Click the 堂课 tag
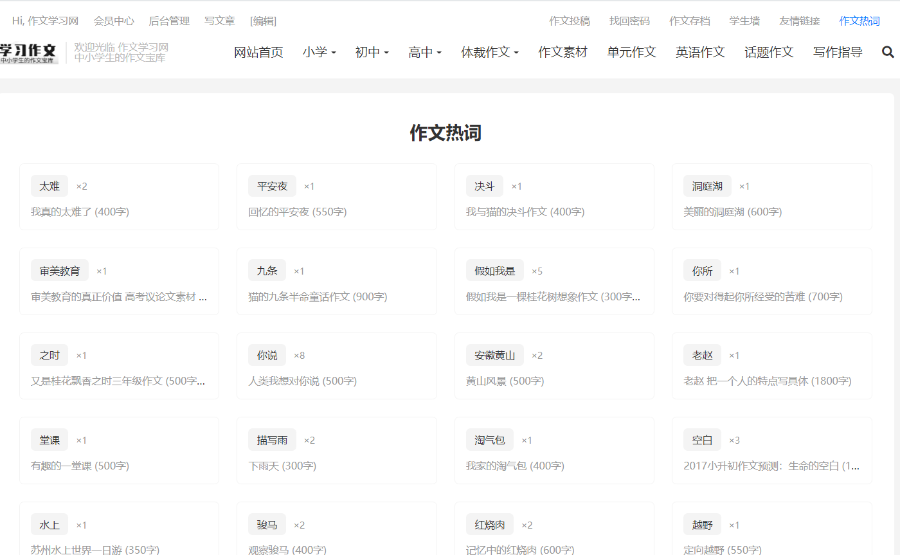Viewport: 900px width, 555px height. (49, 440)
